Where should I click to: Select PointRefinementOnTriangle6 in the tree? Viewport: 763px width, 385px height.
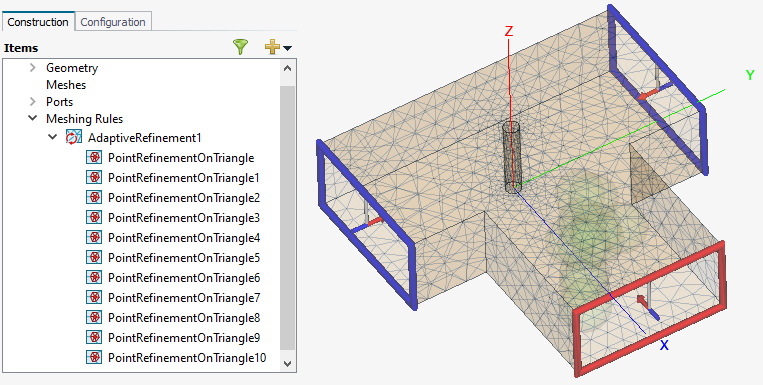click(184, 277)
